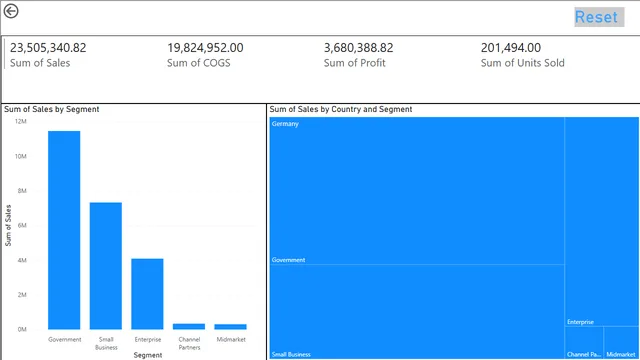Viewport: 640px width, 360px height.
Task: Select the Enterprise bar in the chart
Action: pyautogui.click(x=147, y=294)
